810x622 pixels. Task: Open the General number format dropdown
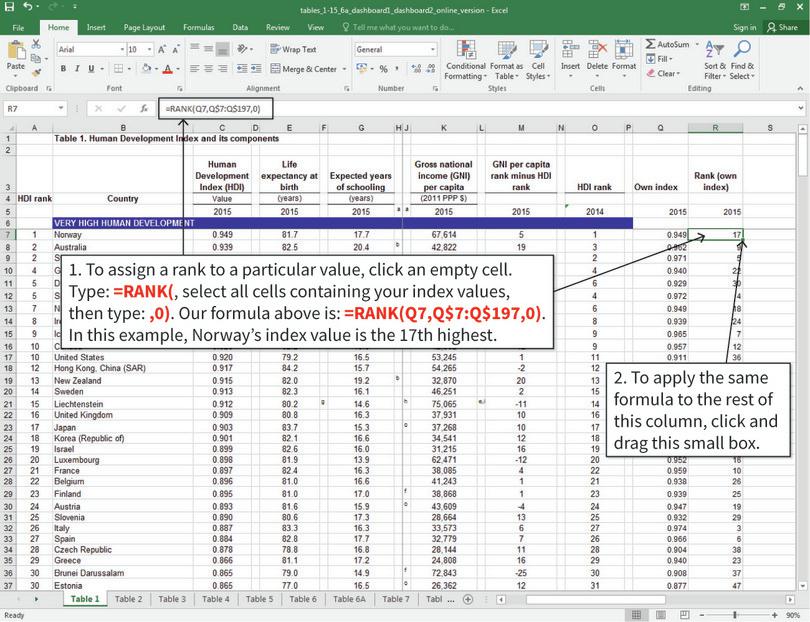click(x=432, y=48)
